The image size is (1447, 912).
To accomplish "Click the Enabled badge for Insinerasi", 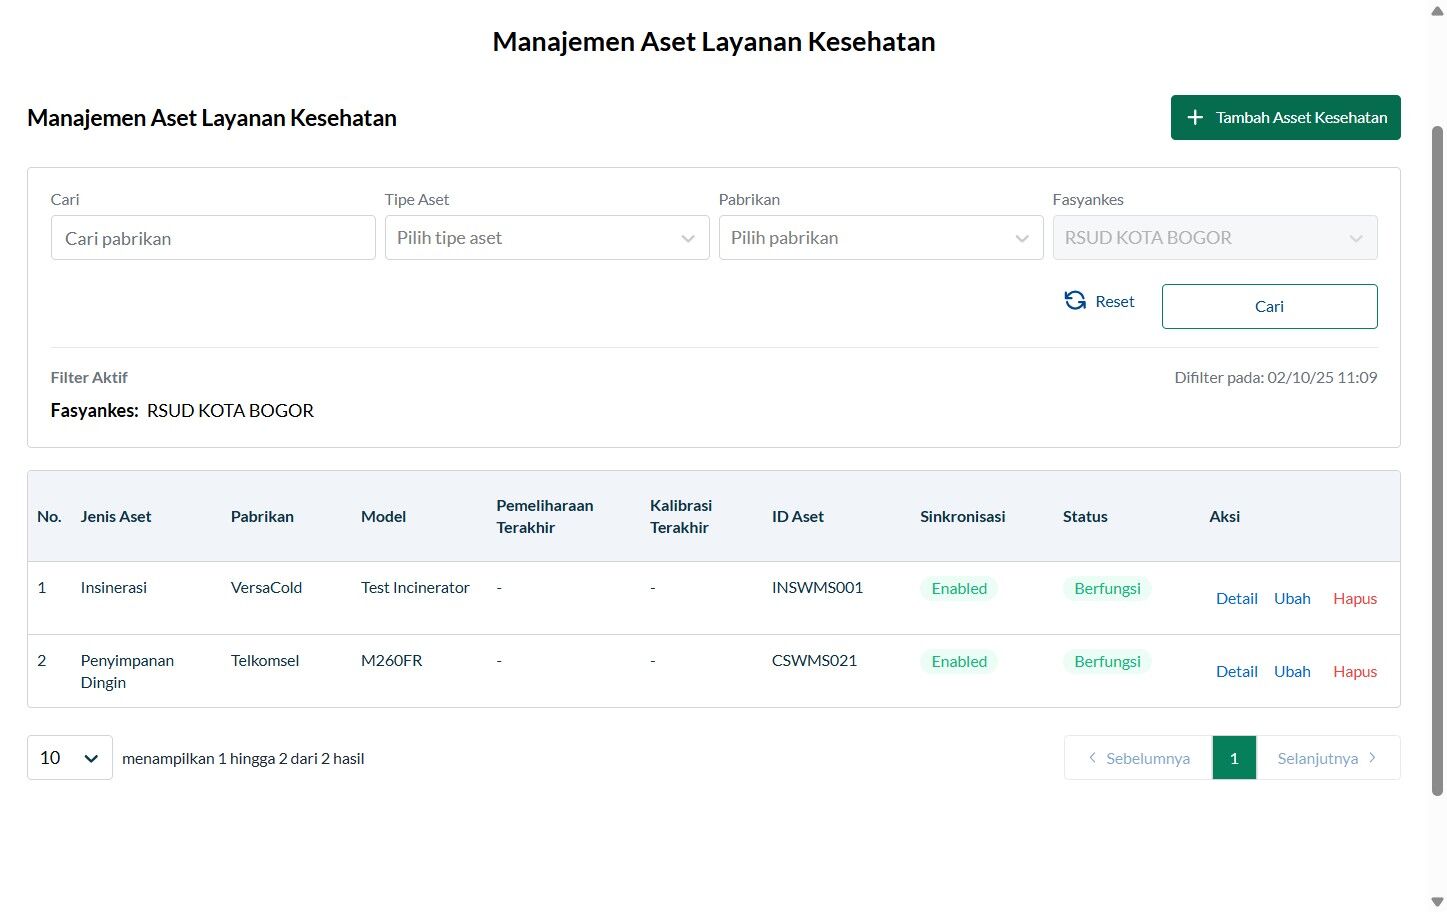I will pos(959,588).
